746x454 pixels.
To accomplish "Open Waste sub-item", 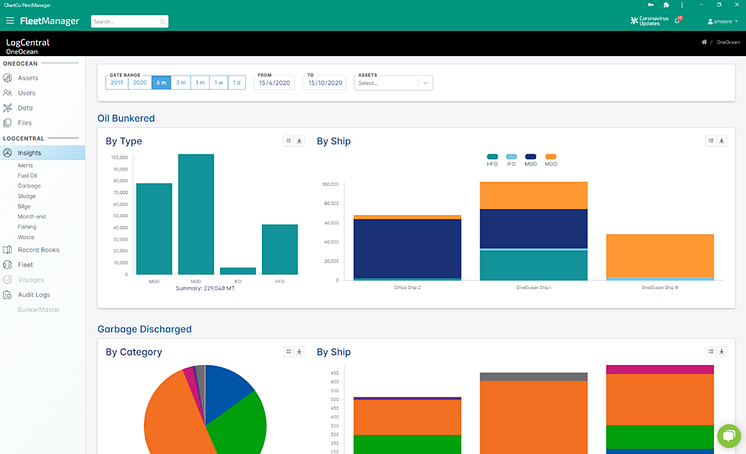I will 26,237.
